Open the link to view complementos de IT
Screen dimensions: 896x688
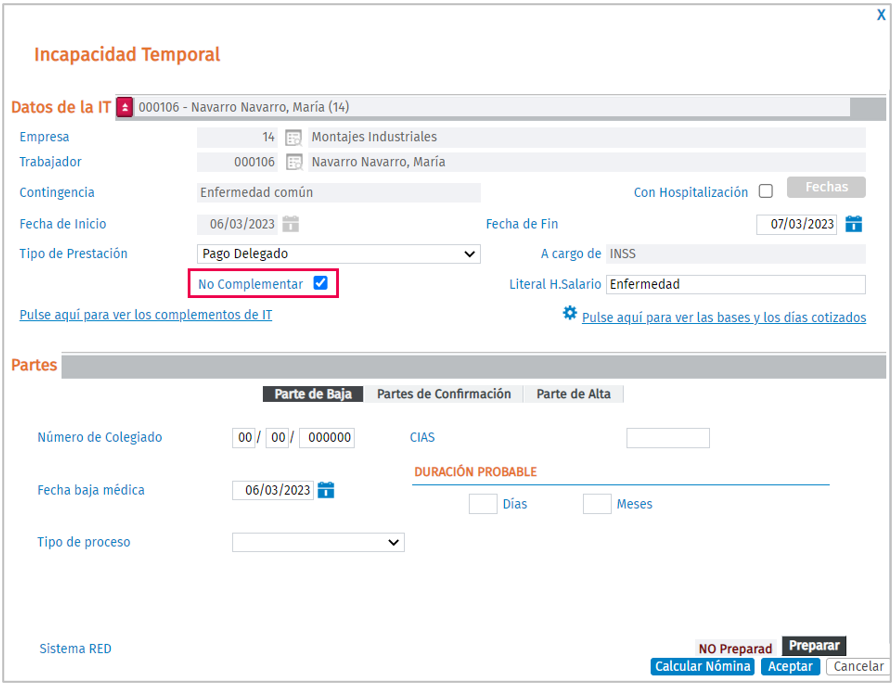[x=145, y=315]
